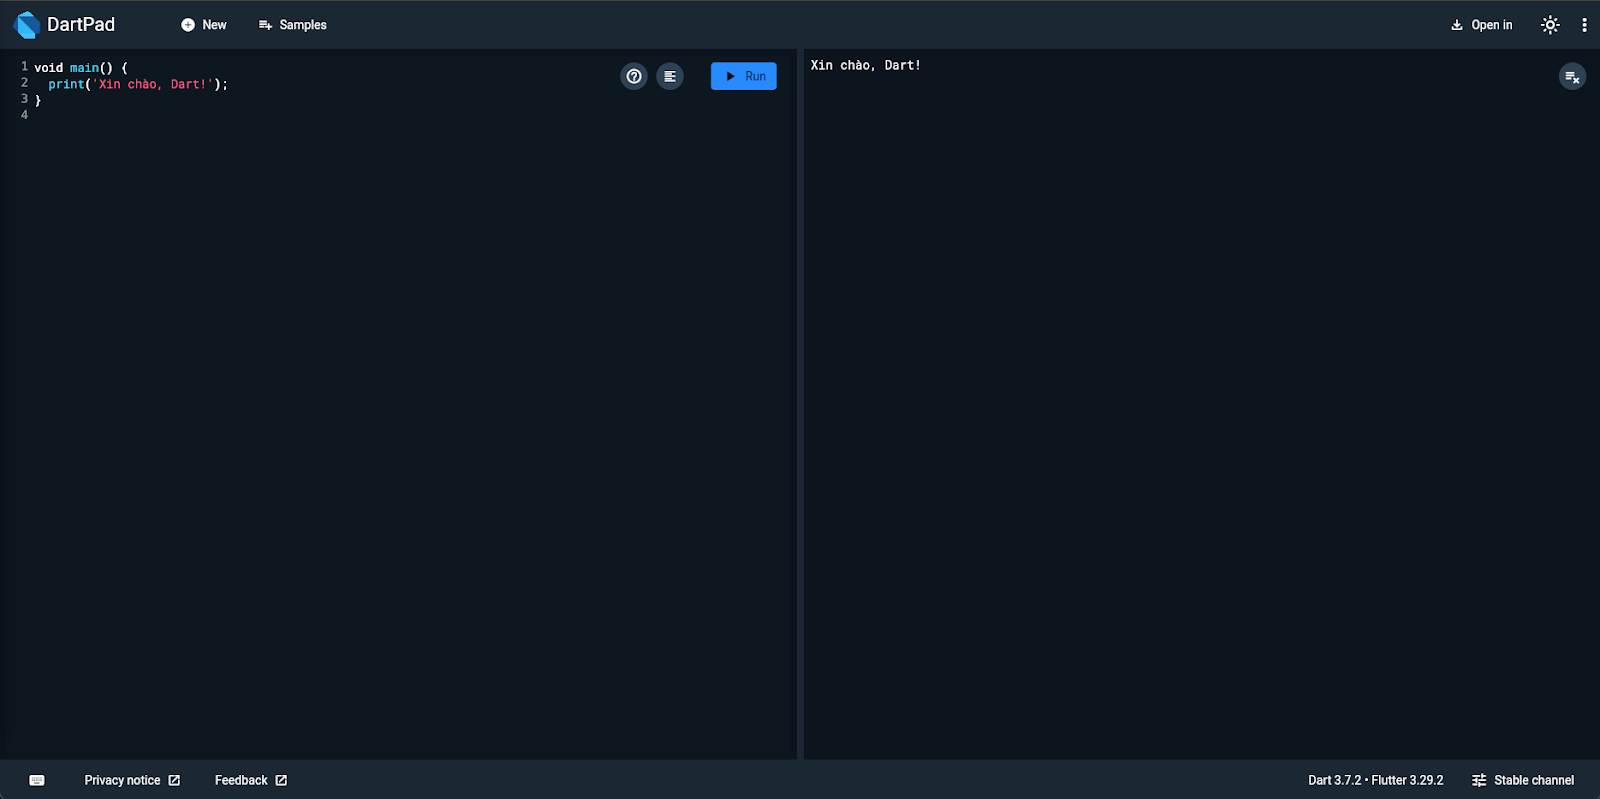
Task: Open the Feedback link
Action: click(x=251, y=780)
